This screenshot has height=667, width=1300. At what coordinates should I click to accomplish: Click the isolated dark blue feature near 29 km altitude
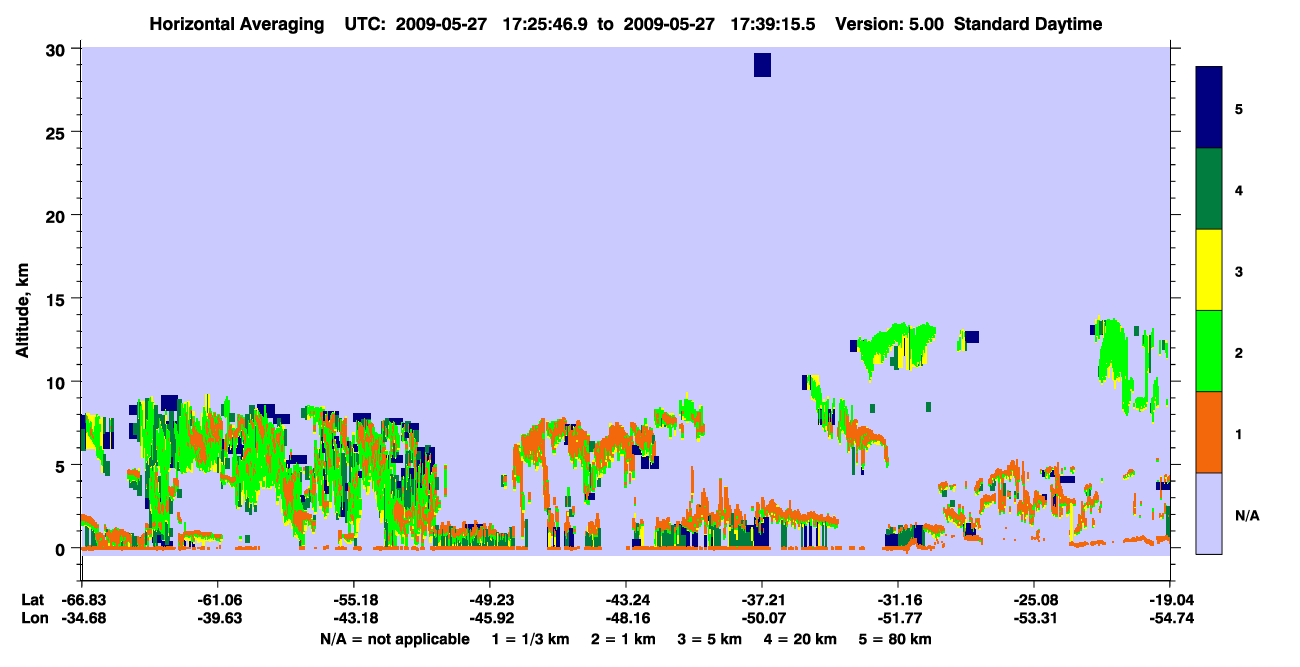coord(762,65)
